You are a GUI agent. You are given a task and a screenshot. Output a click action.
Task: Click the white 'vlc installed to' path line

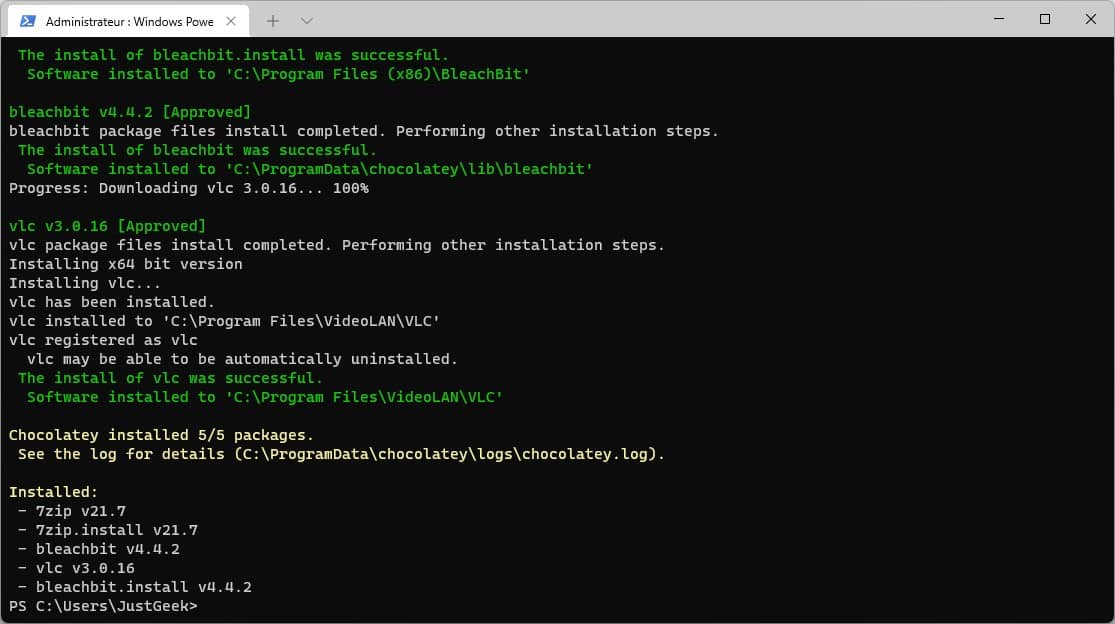[x=224, y=321]
